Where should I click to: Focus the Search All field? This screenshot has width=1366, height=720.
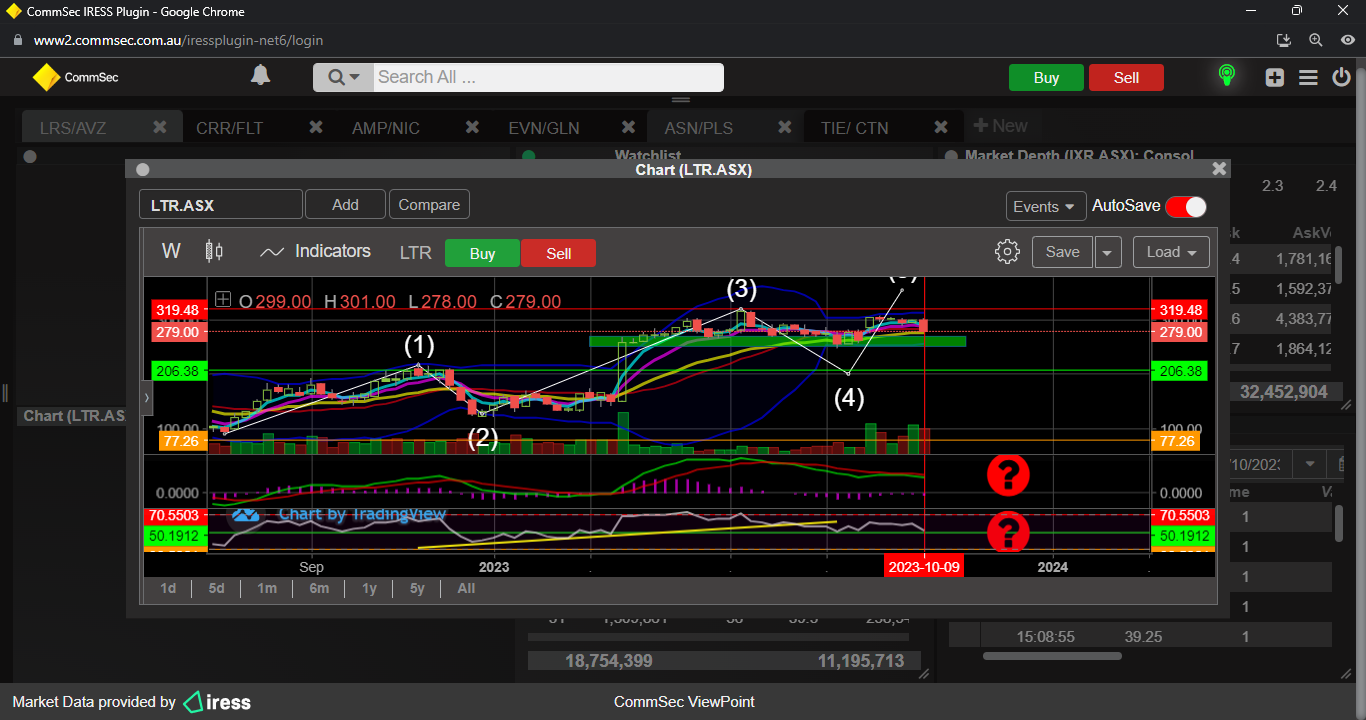click(548, 77)
